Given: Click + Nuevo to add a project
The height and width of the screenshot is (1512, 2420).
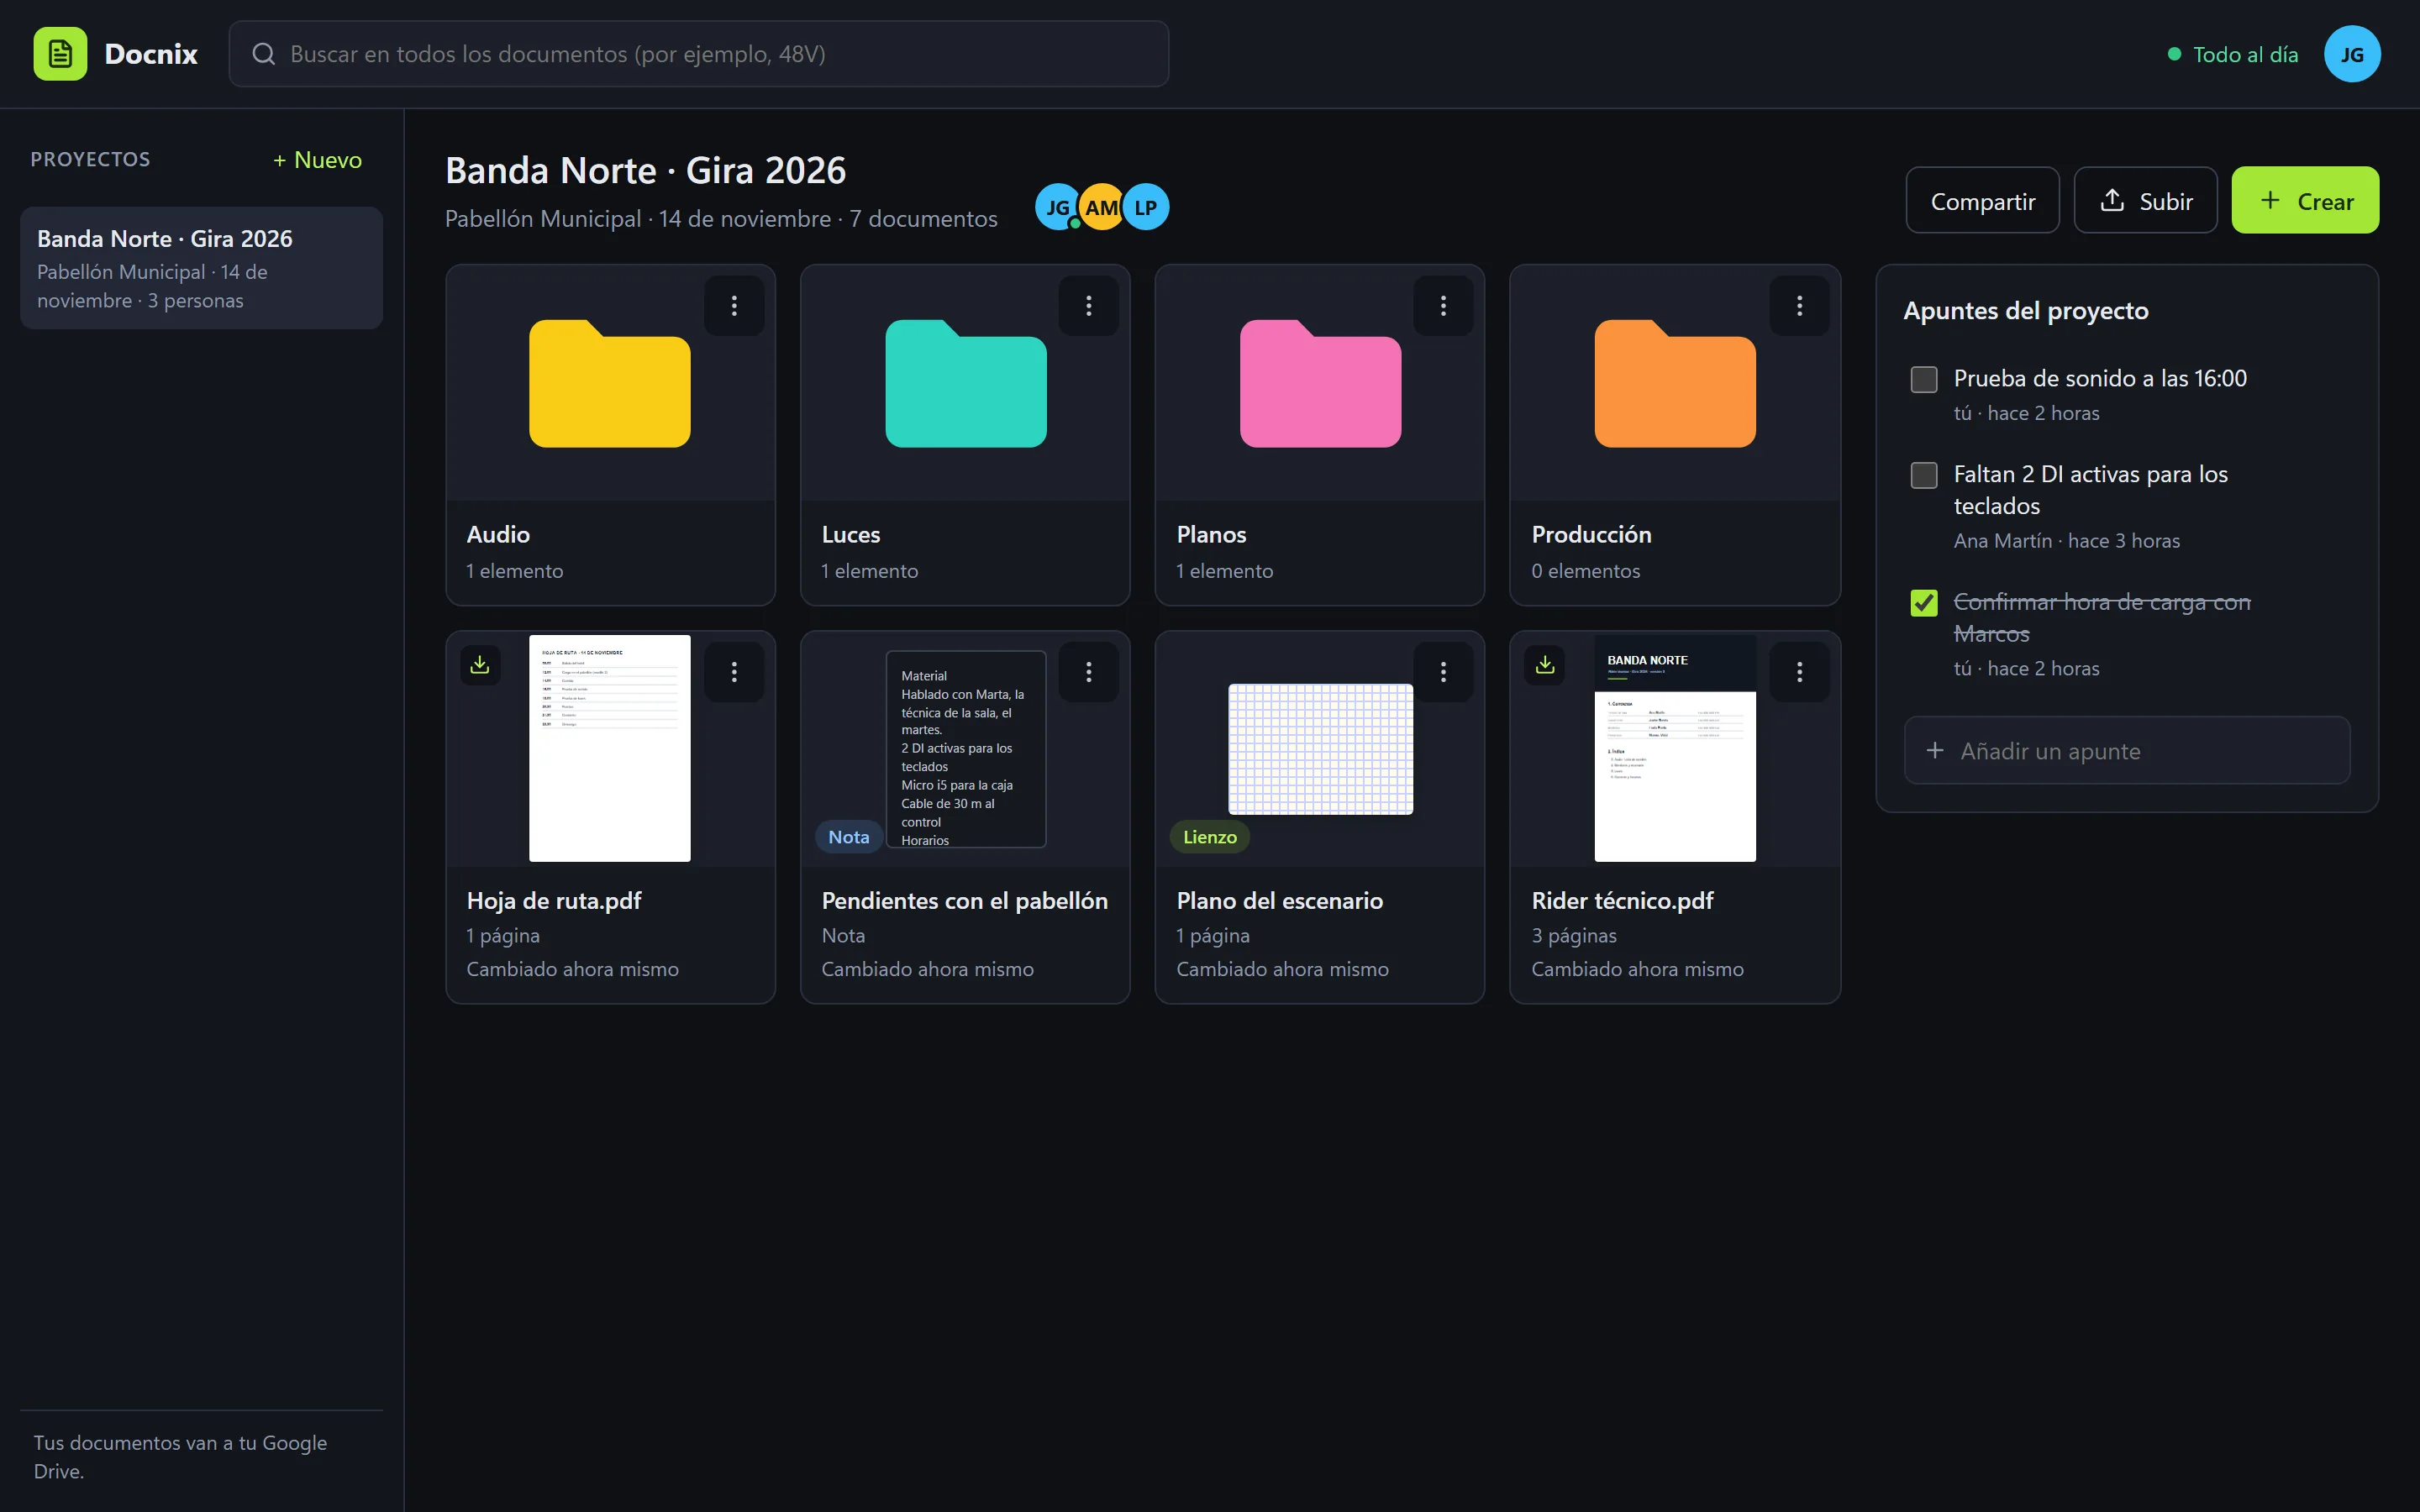Looking at the screenshot, I should pyautogui.click(x=318, y=160).
